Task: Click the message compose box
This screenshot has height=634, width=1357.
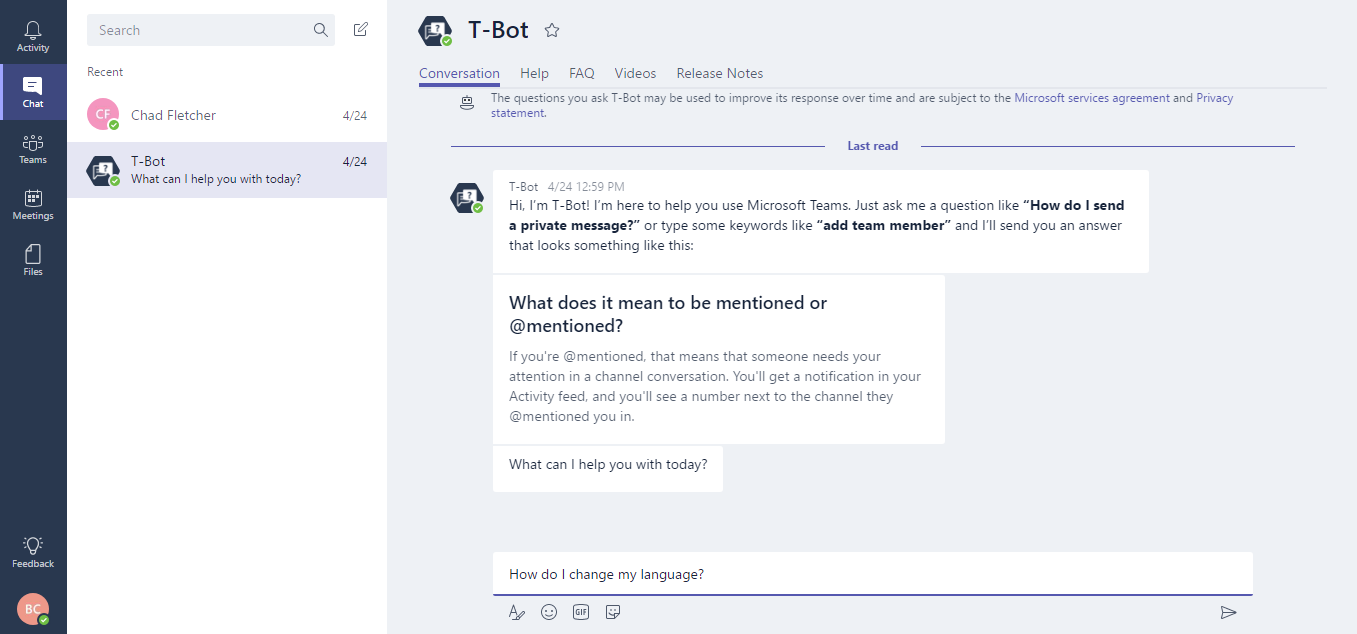Action: pyautogui.click(x=873, y=574)
